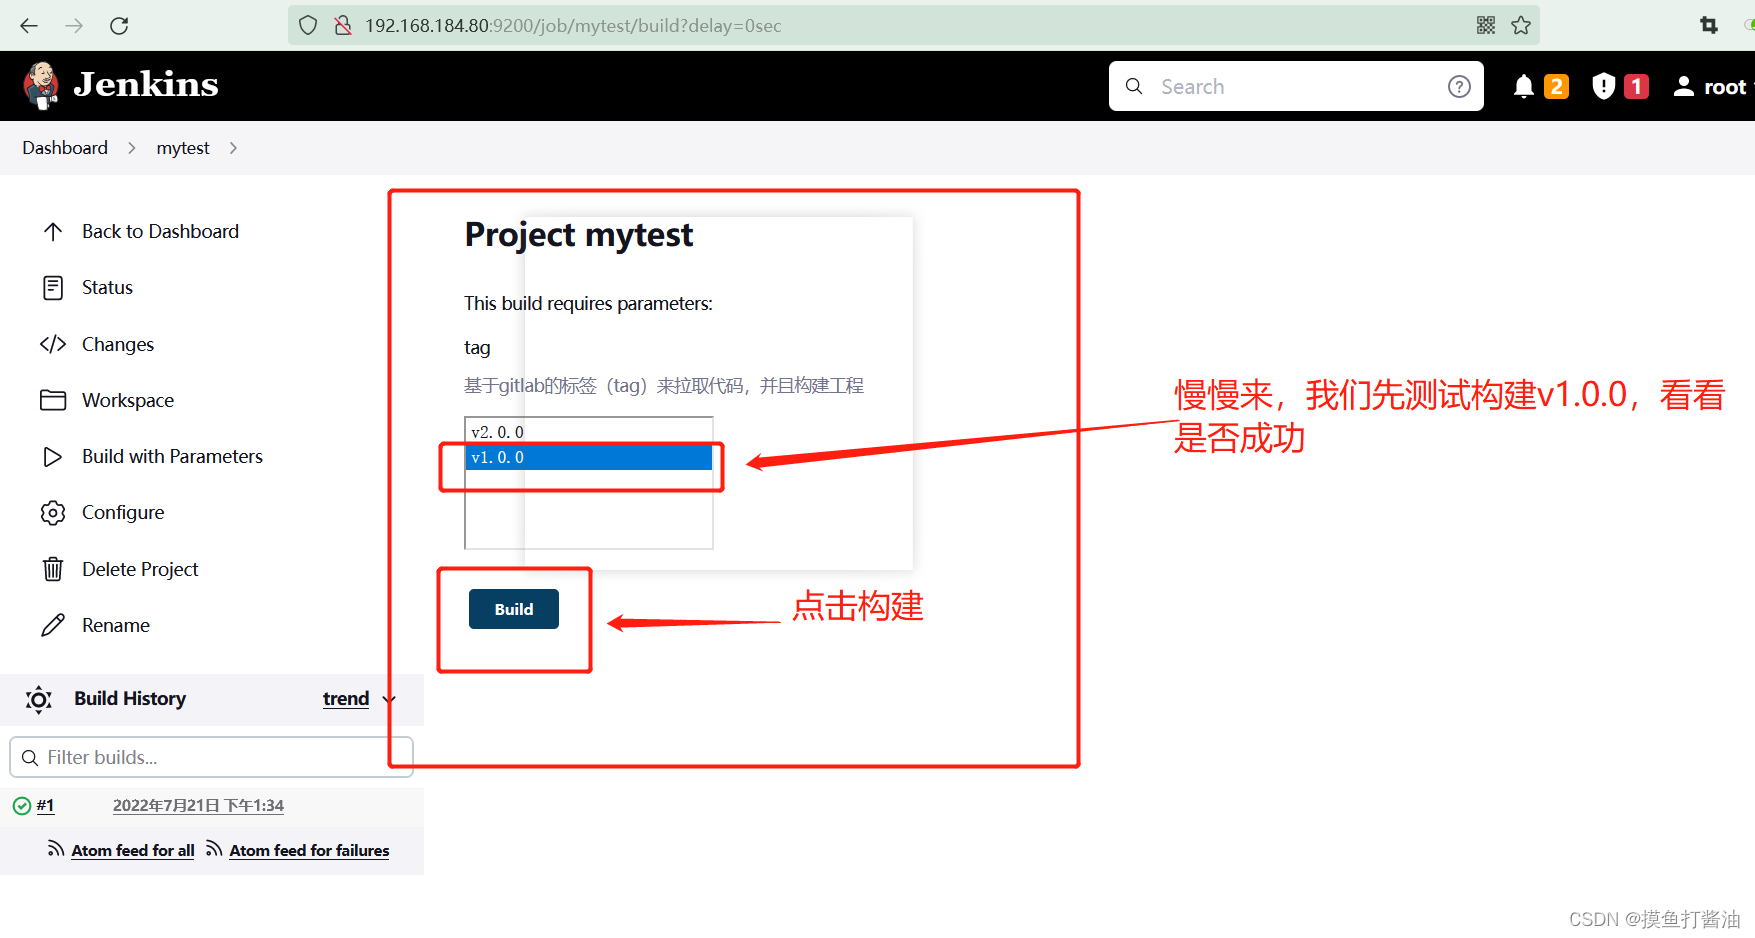
Task: Open the QR code icon in address bar
Action: coord(1486,26)
